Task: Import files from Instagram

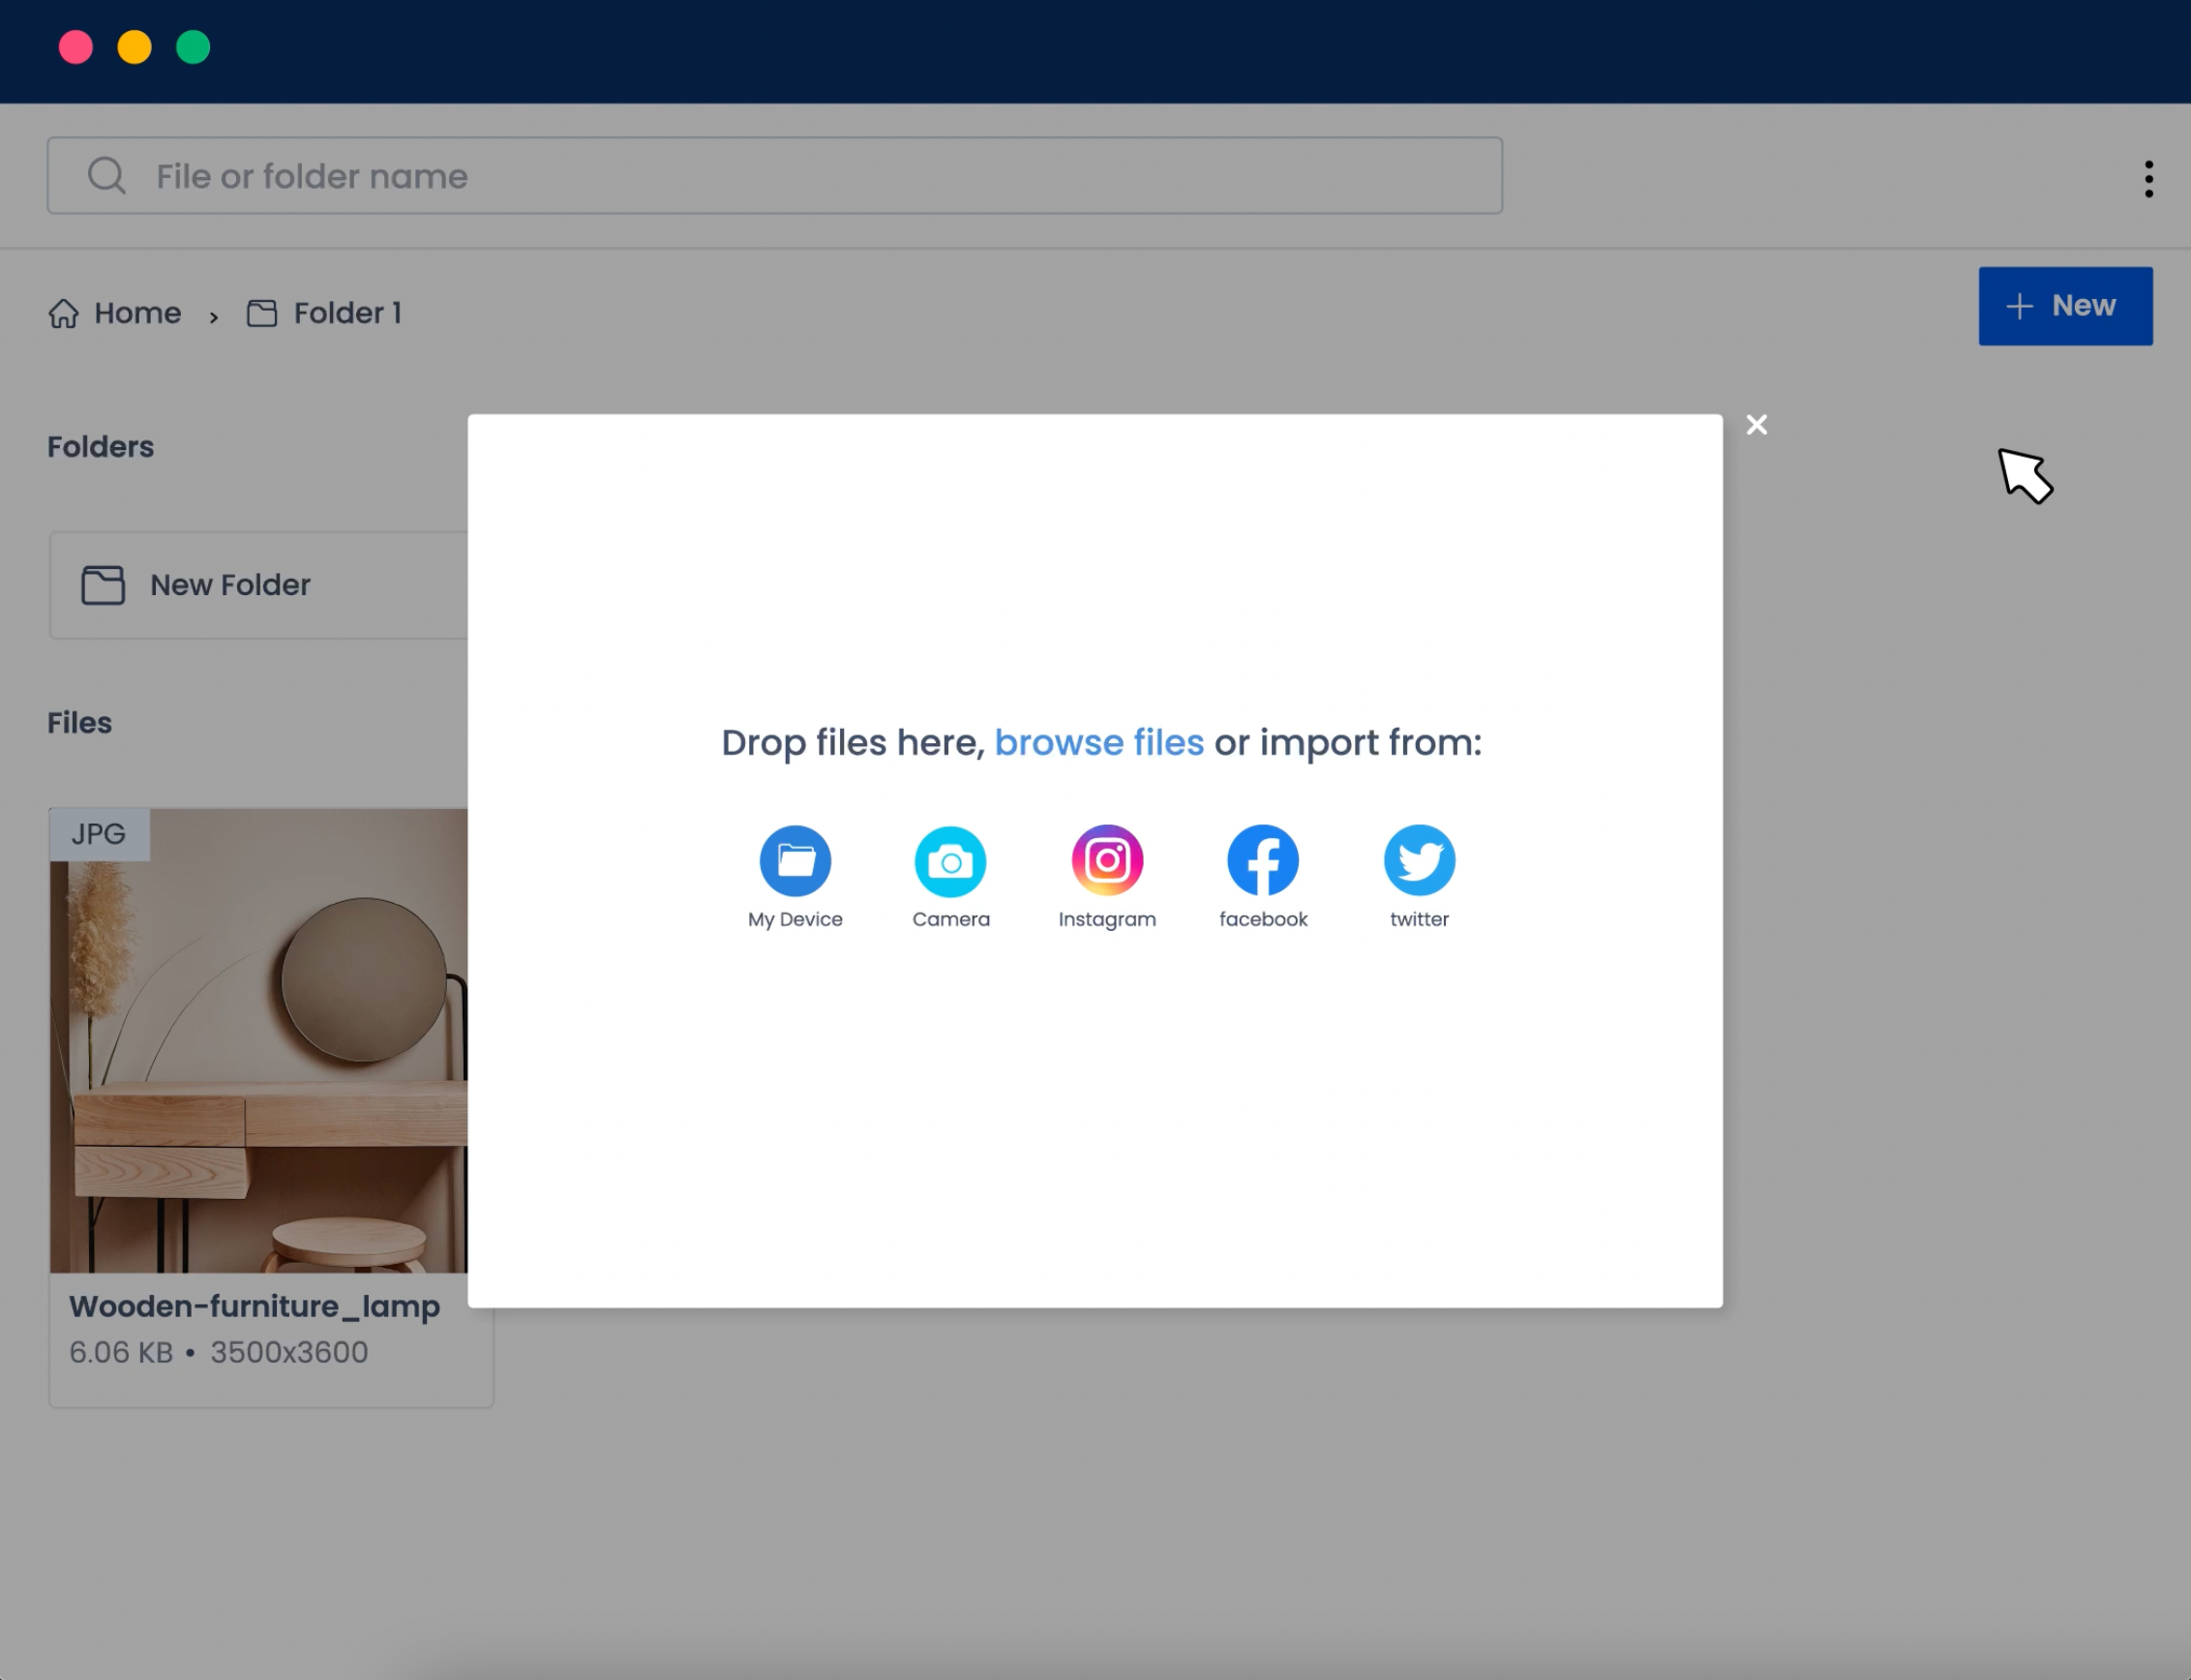Action: [x=1106, y=860]
